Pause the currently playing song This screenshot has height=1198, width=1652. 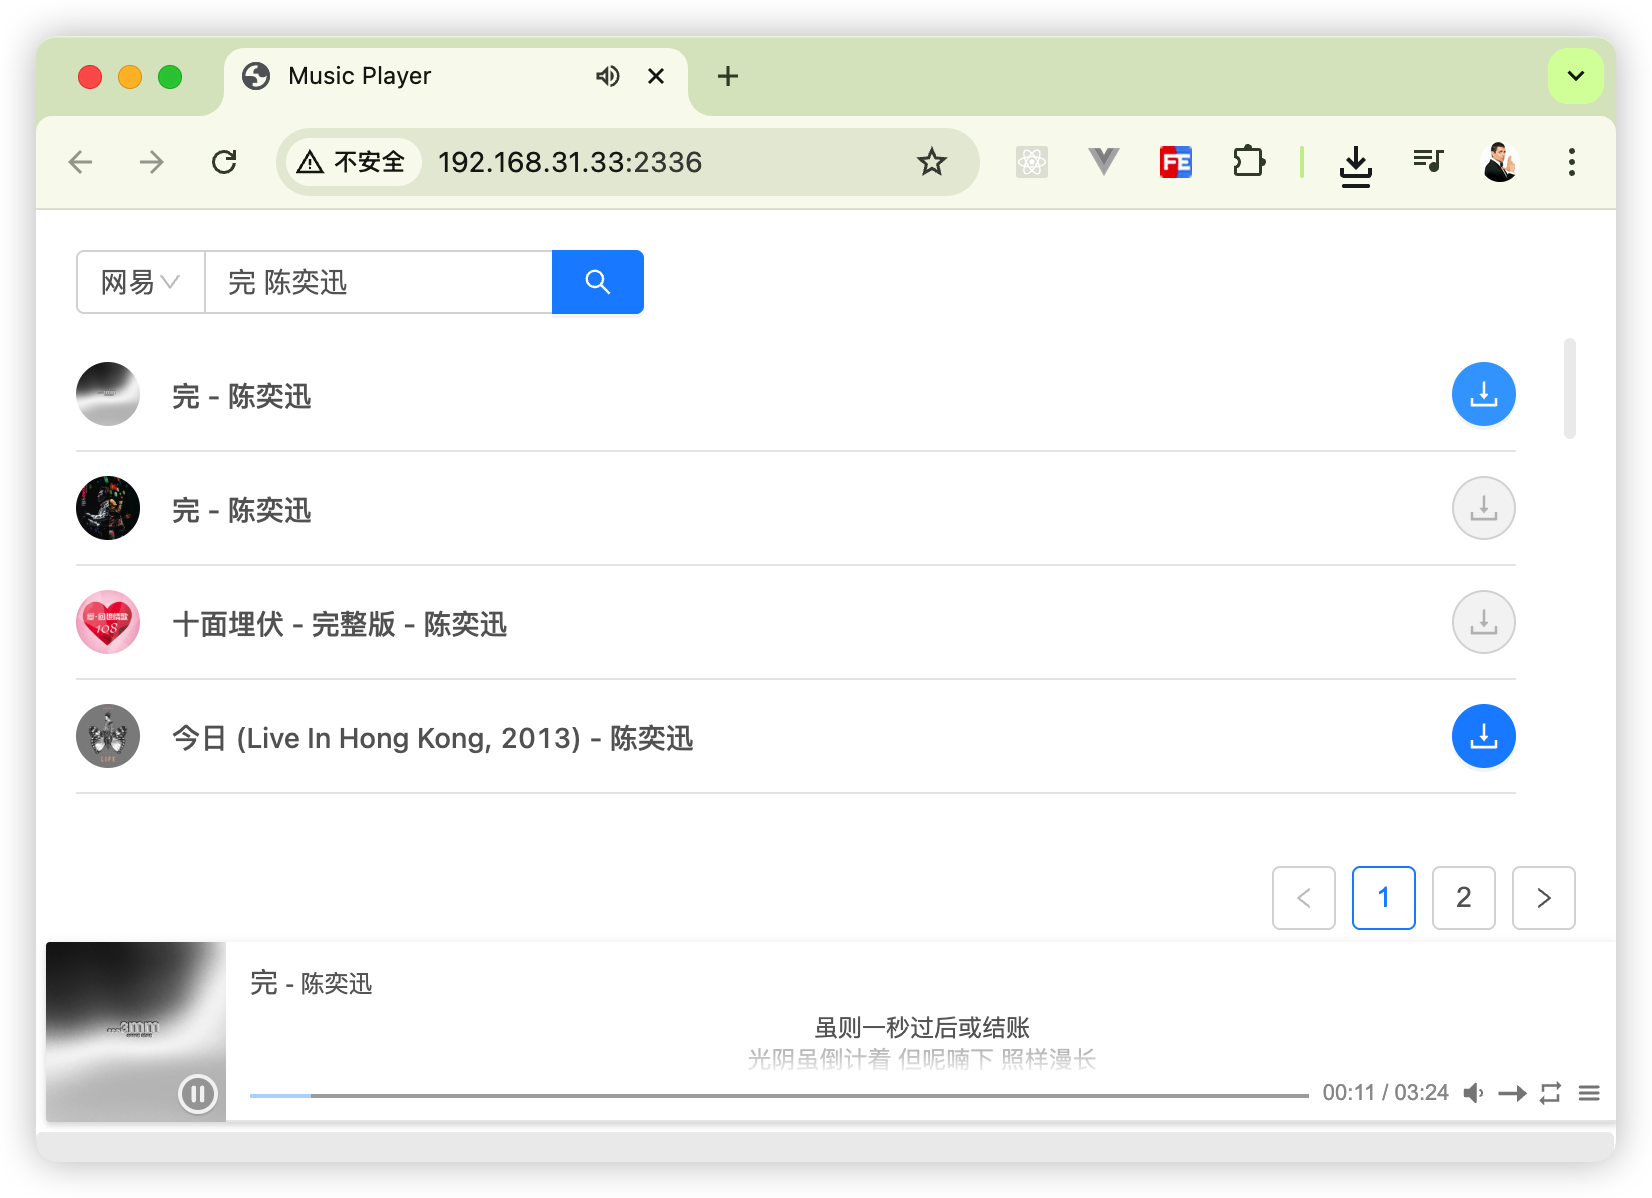click(x=197, y=1093)
